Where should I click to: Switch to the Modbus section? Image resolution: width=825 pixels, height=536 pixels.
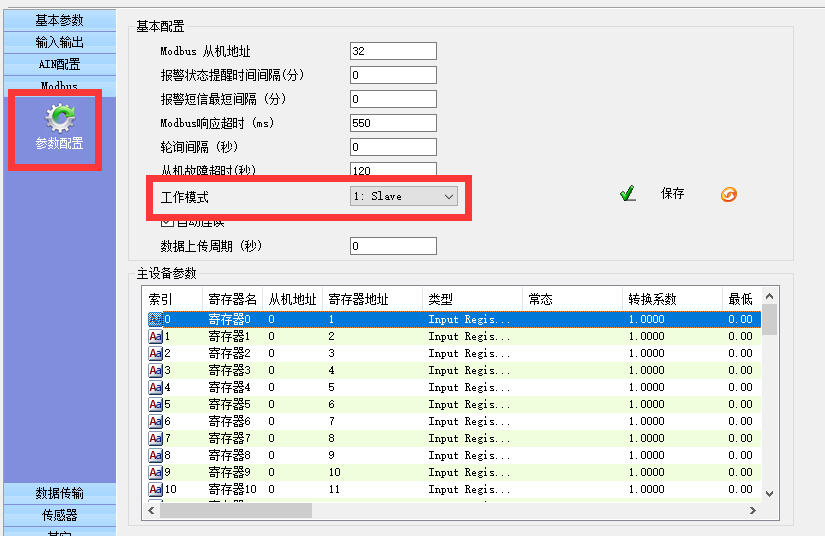tap(59, 85)
